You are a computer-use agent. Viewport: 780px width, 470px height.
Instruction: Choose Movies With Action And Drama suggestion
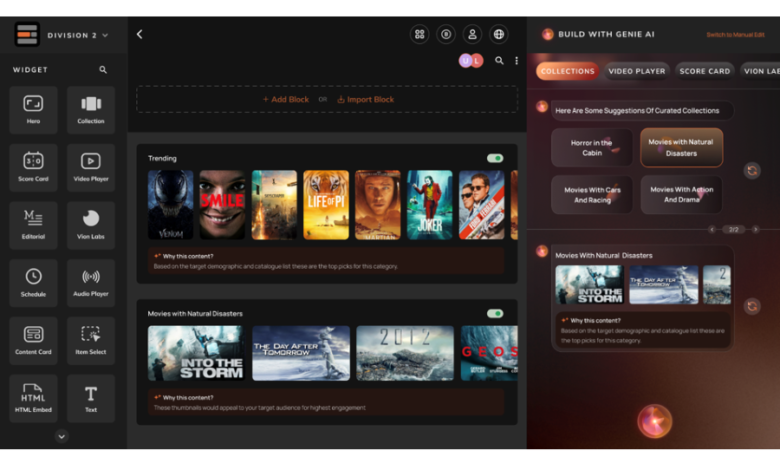(x=682, y=195)
